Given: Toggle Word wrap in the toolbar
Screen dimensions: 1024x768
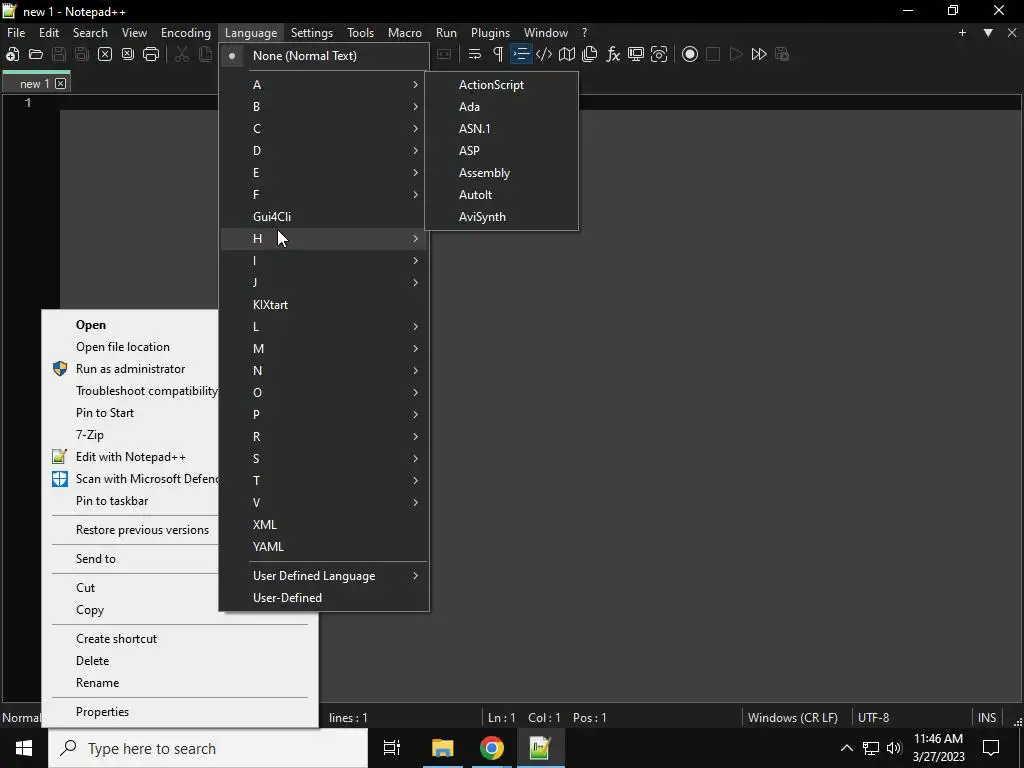Looking at the screenshot, I should (x=474, y=54).
